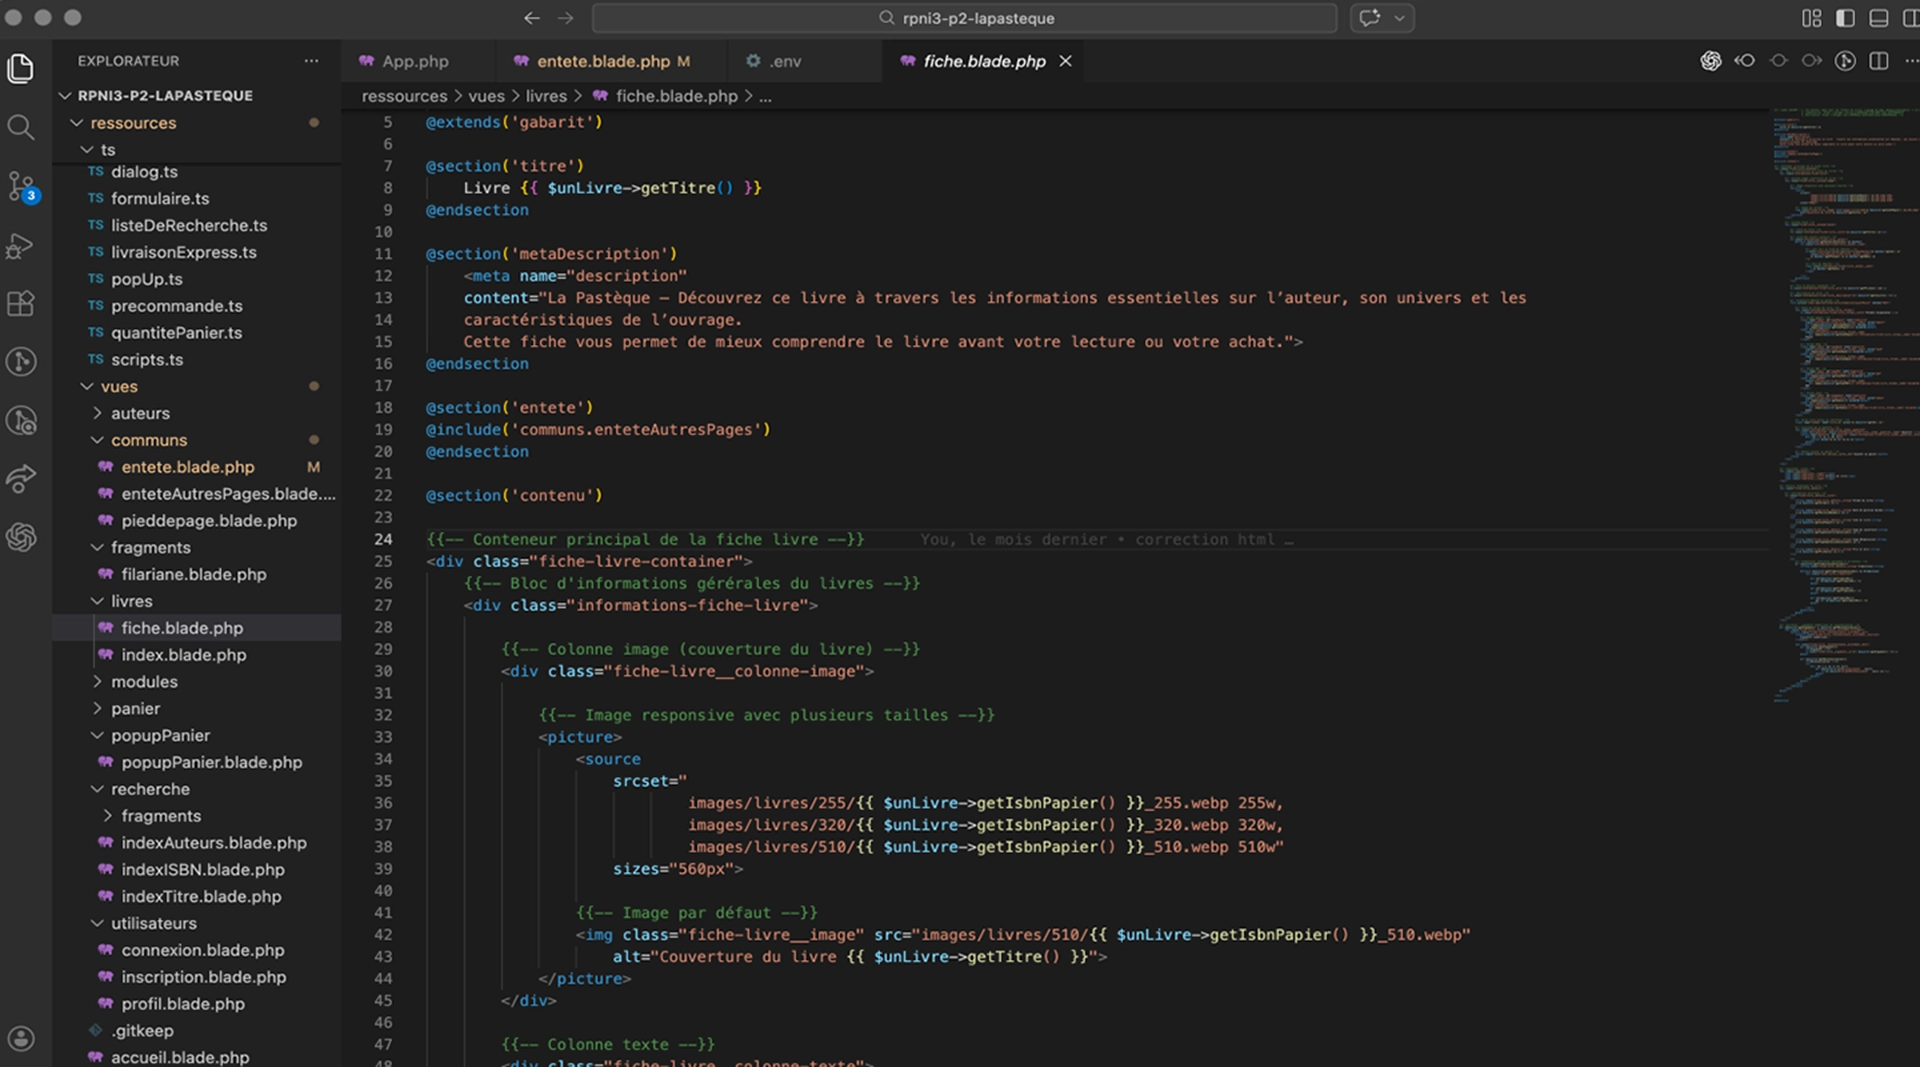
Task: Open the Explorer view in the activity bar
Action: [21, 68]
